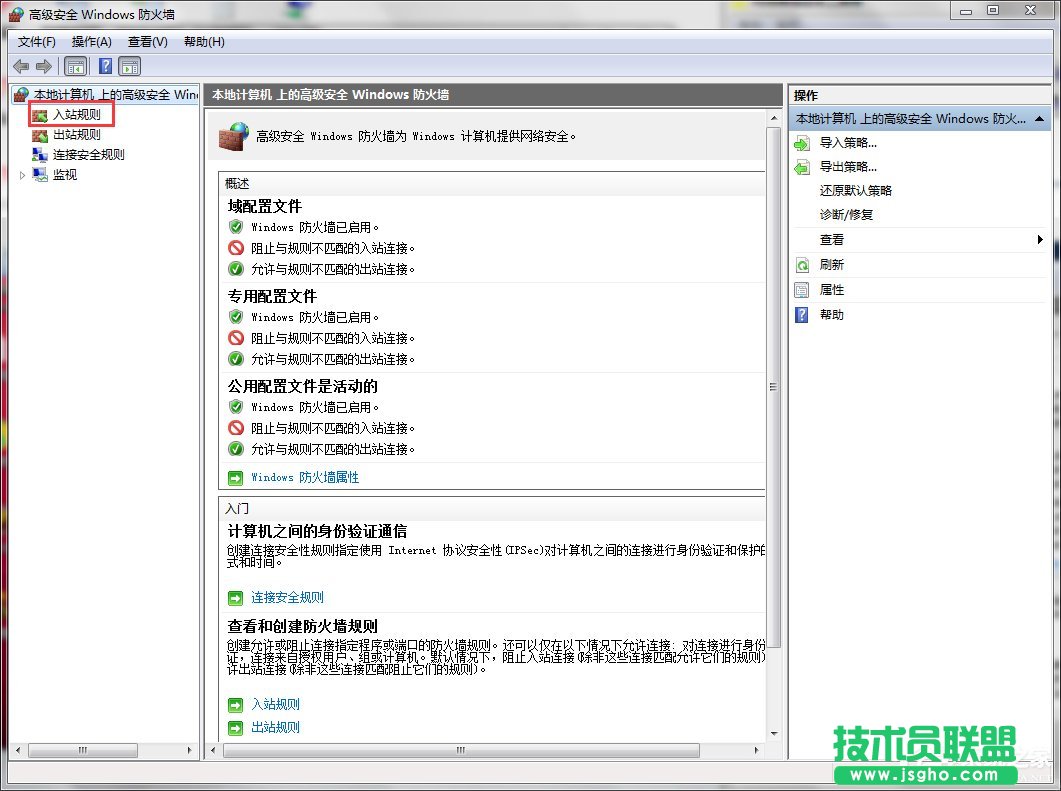选择左侧树中的监视节点
The image size is (1061, 791).
(64, 175)
